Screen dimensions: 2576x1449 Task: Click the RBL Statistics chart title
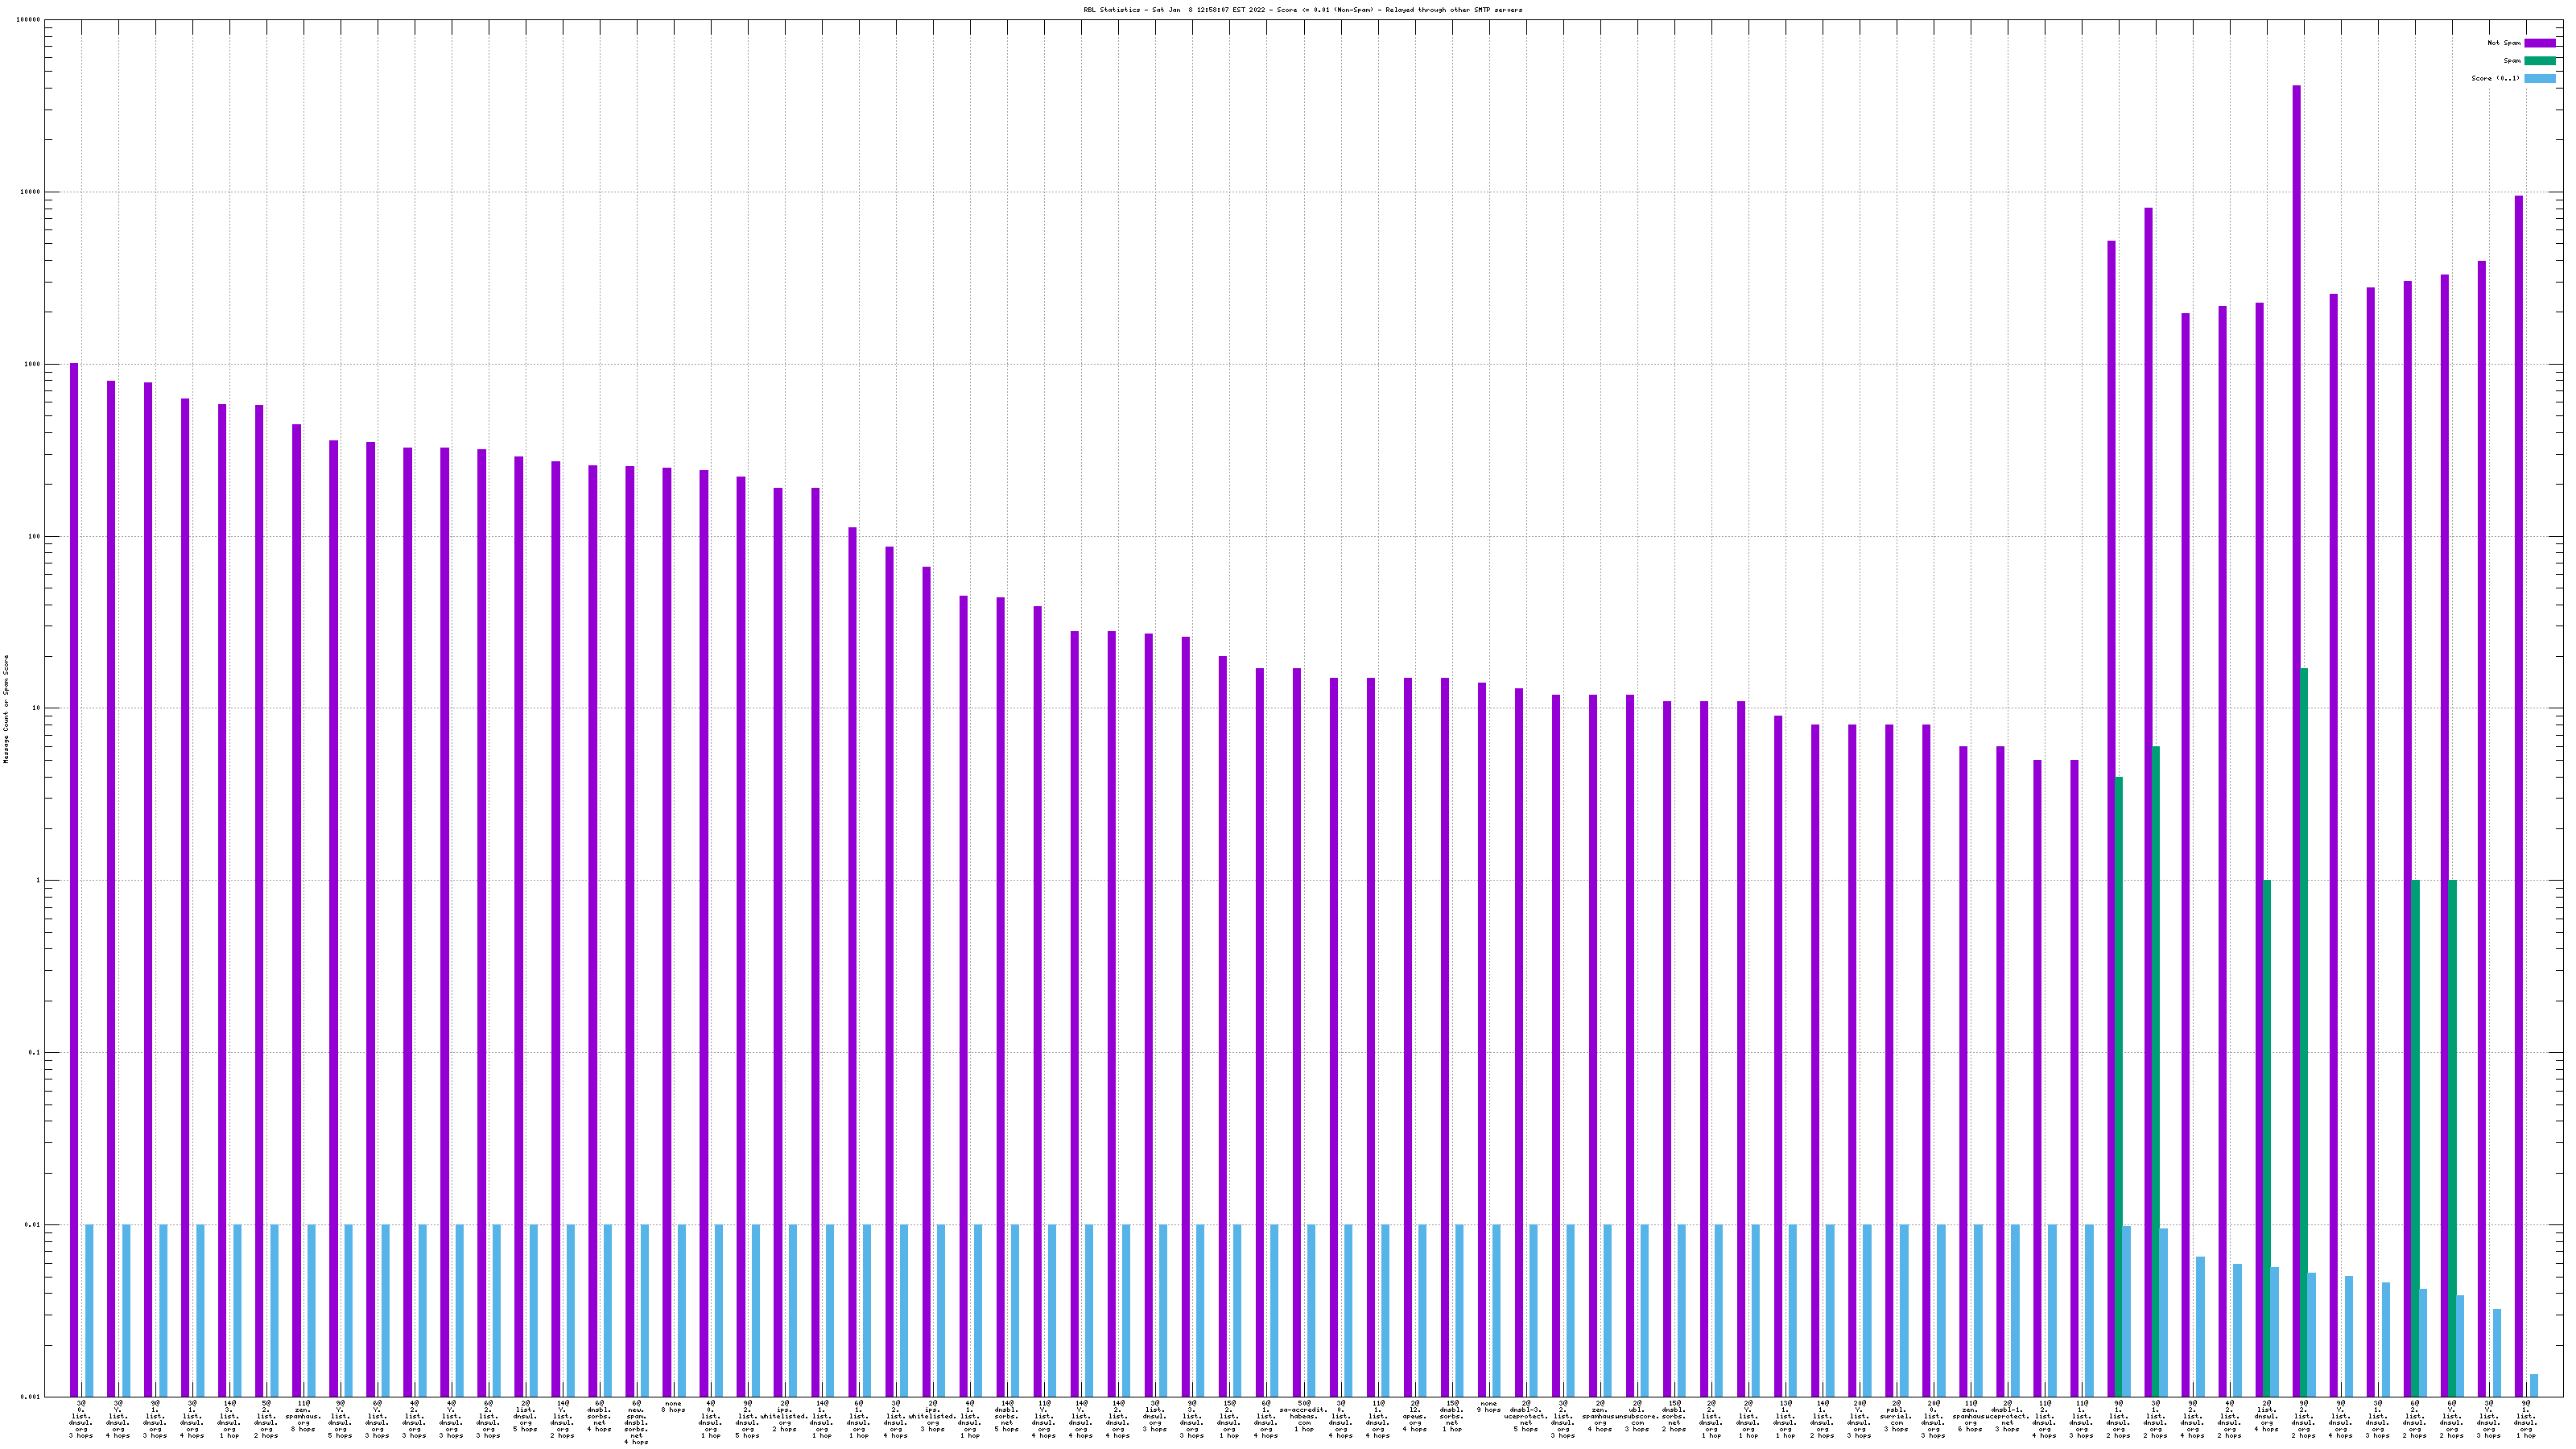click(x=1302, y=10)
